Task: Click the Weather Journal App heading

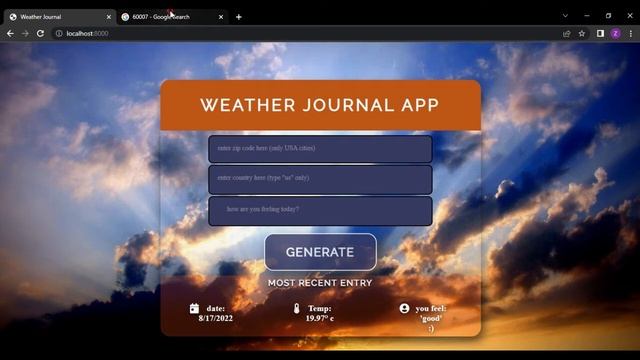Action: 320,105
